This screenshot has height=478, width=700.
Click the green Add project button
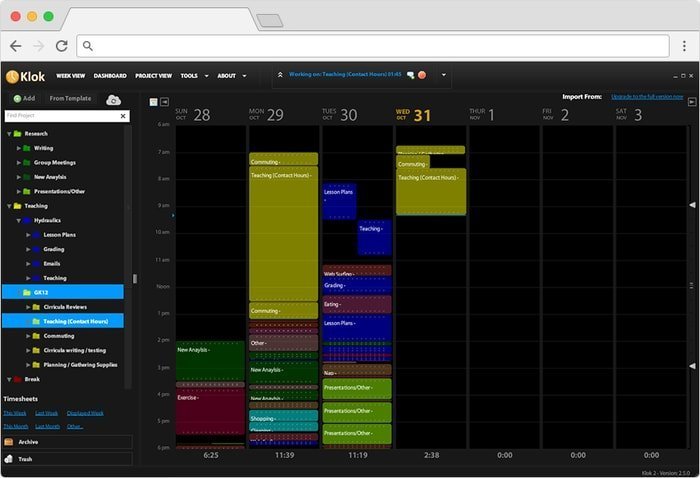(x=24, y=99)
